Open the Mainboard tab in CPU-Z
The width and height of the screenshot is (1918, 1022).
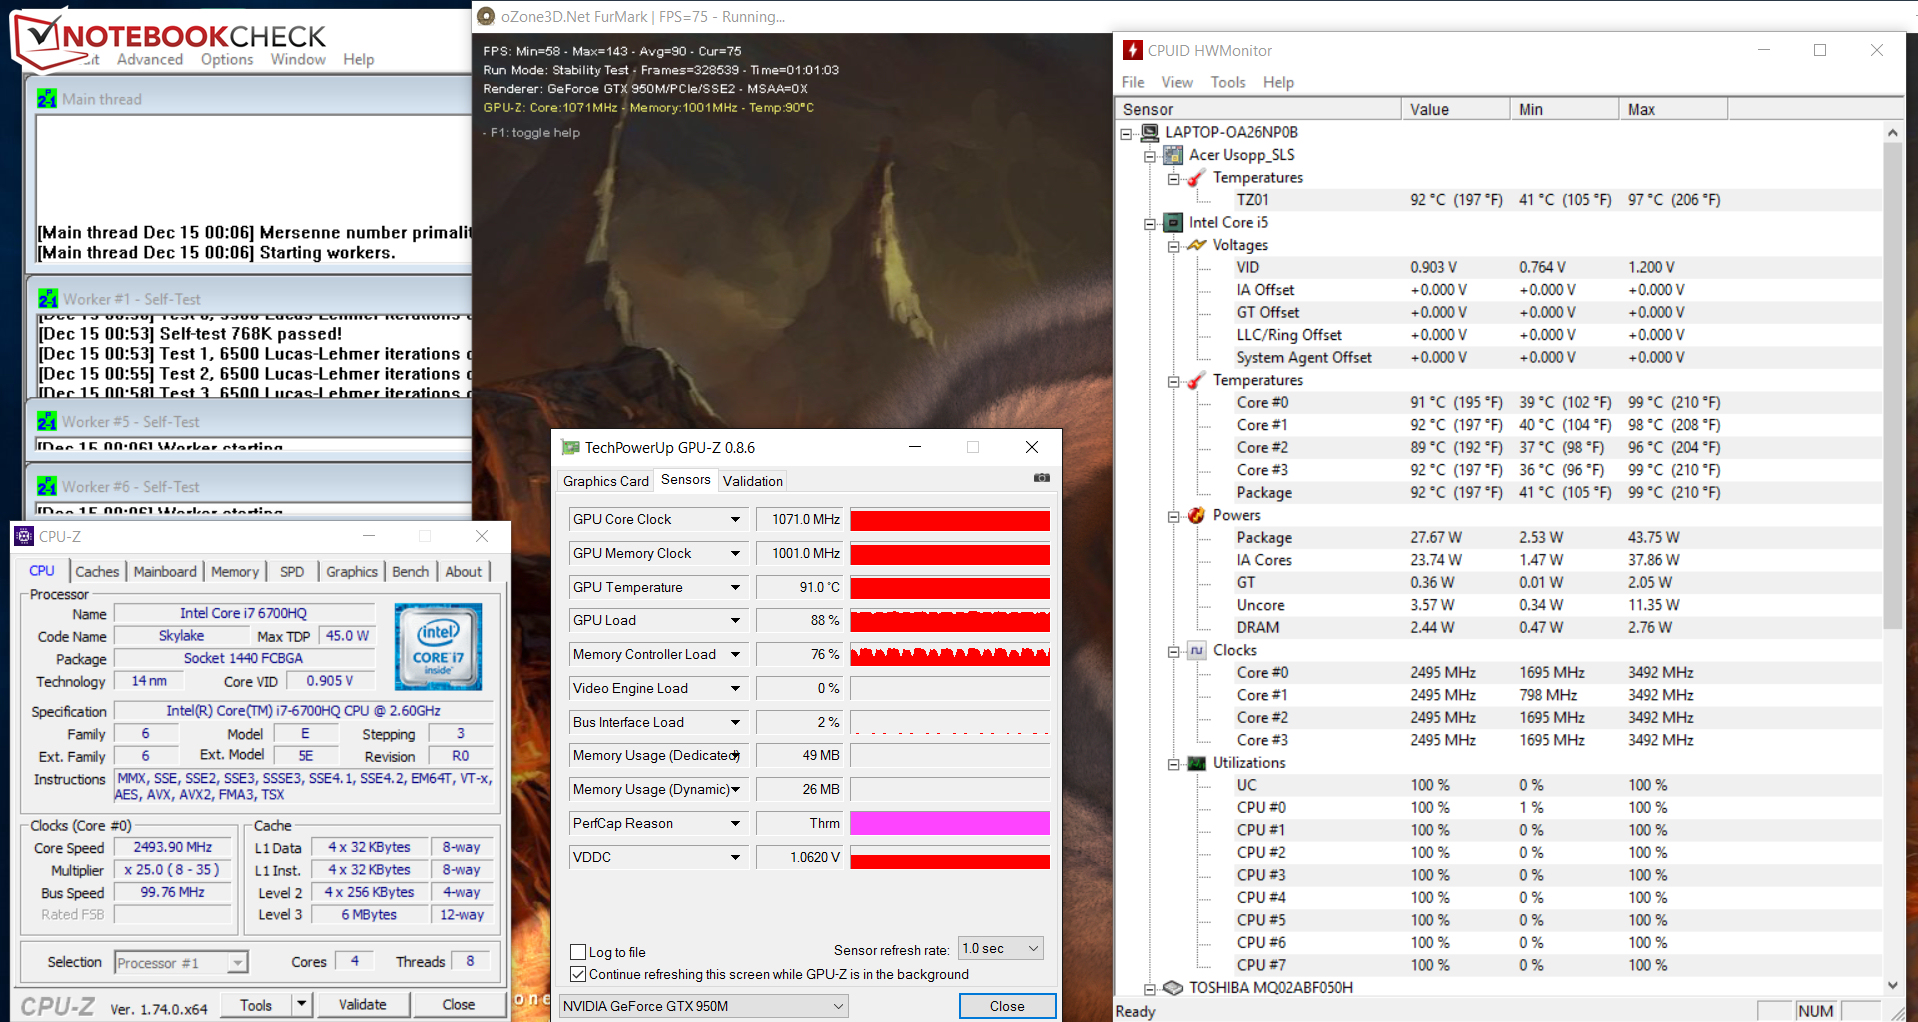click(x=165, y=571)
